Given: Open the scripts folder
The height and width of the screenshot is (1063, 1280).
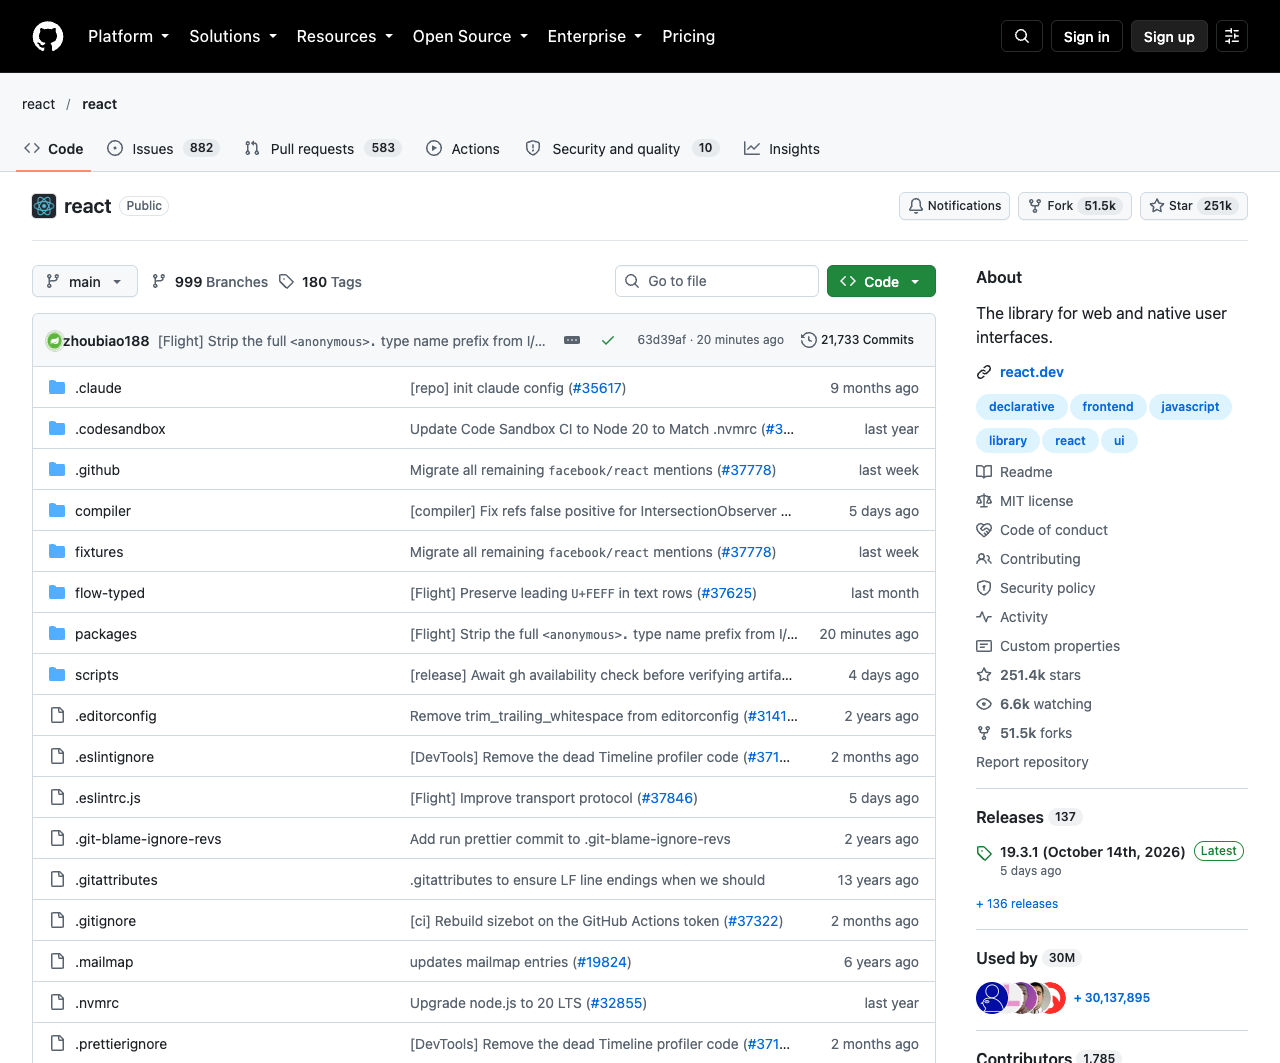Looking at the screenshot, I should (97, 675).
